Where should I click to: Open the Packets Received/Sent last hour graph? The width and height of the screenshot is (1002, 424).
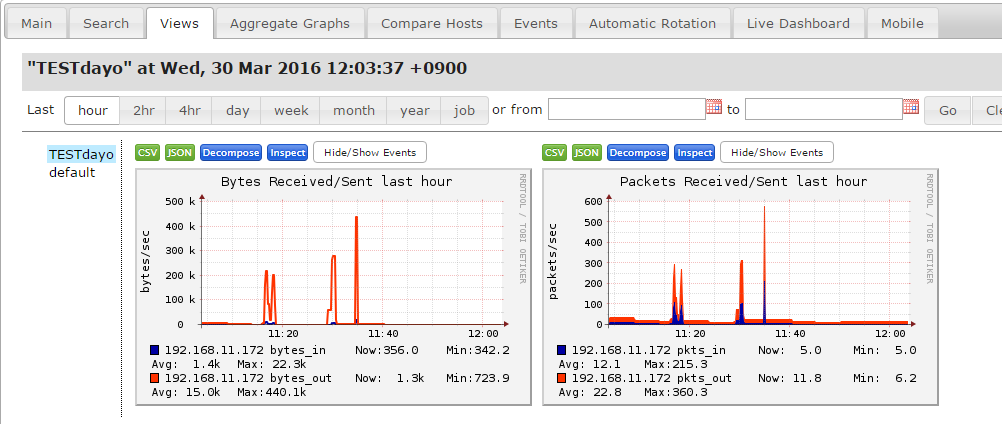point(741,287)
